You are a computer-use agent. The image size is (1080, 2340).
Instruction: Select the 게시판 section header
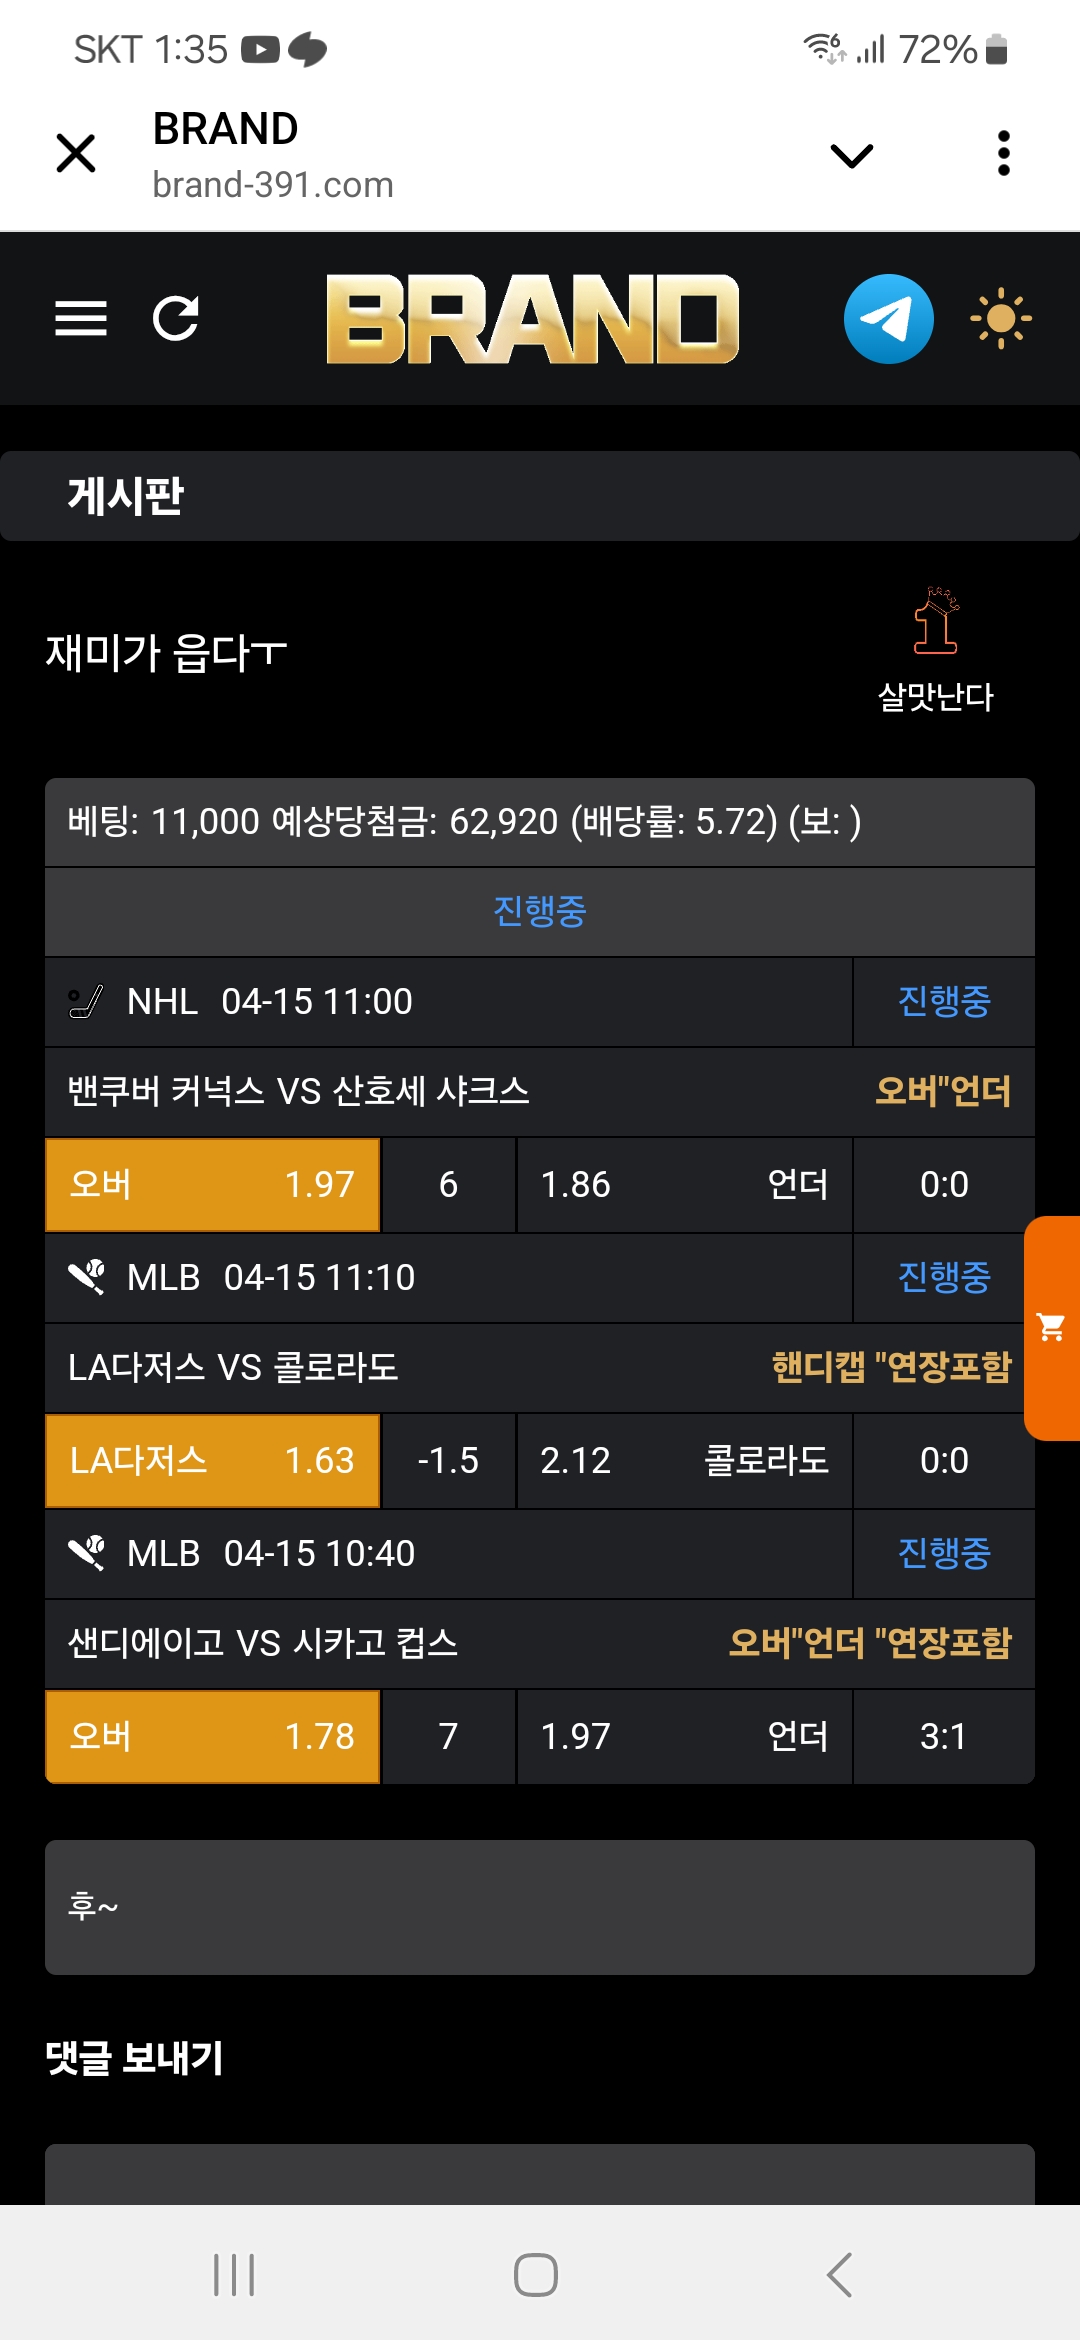click(126, 496)
